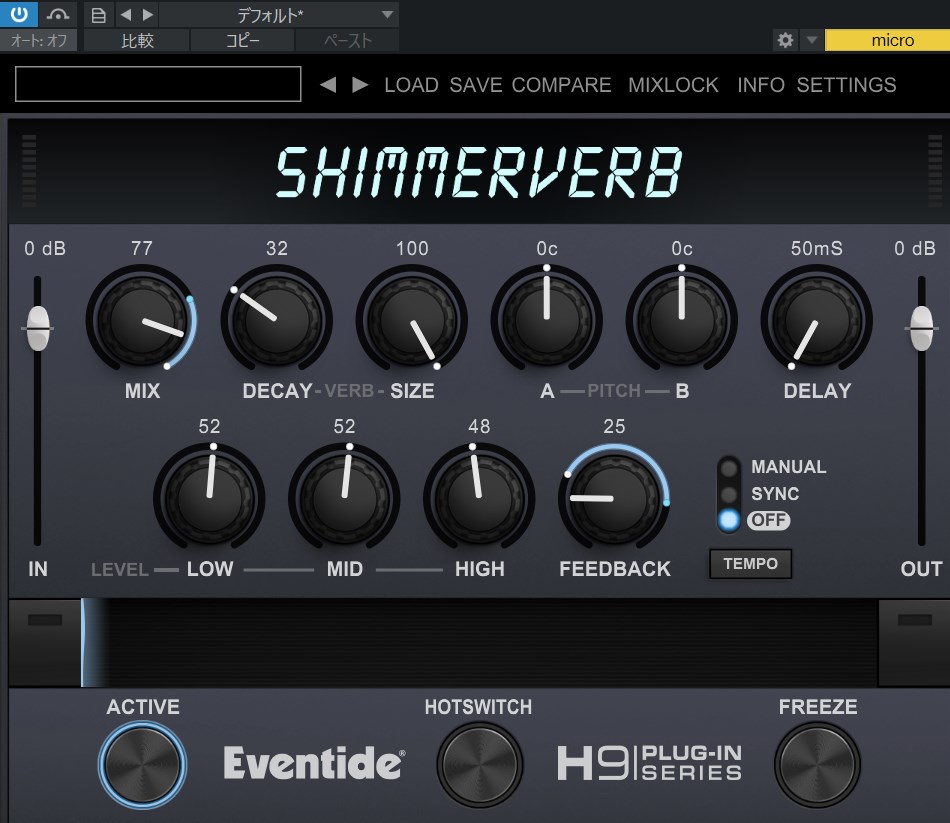The width and height of the screenshot is (950, 823).
Task: Open the LOAD preset menu
Action: 411,85
